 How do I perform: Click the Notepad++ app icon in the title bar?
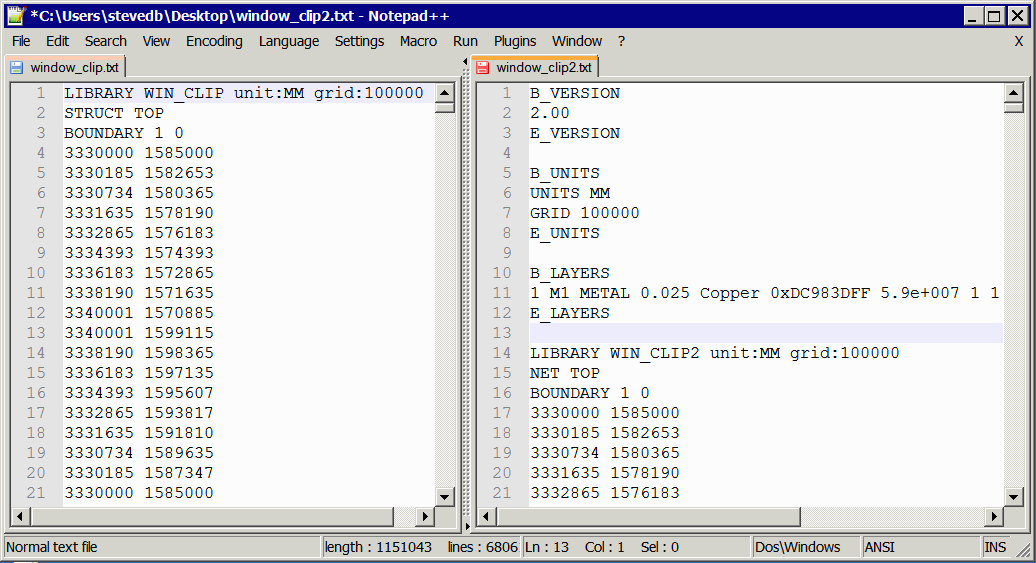(x=16, y=16)
